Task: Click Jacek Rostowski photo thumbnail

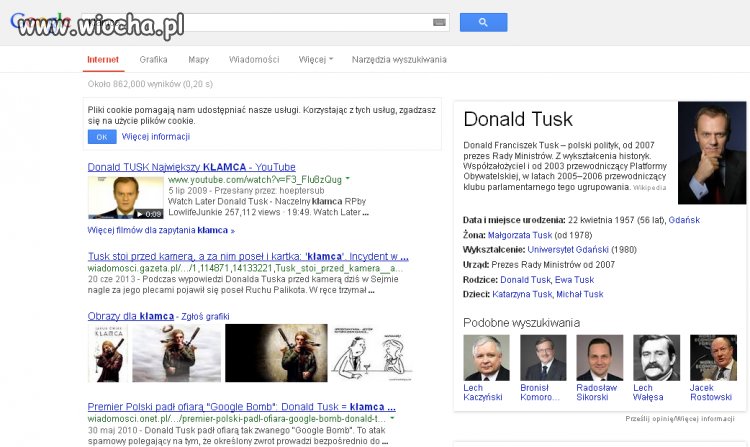Action: pyautogui.click(x=713, y=358)
